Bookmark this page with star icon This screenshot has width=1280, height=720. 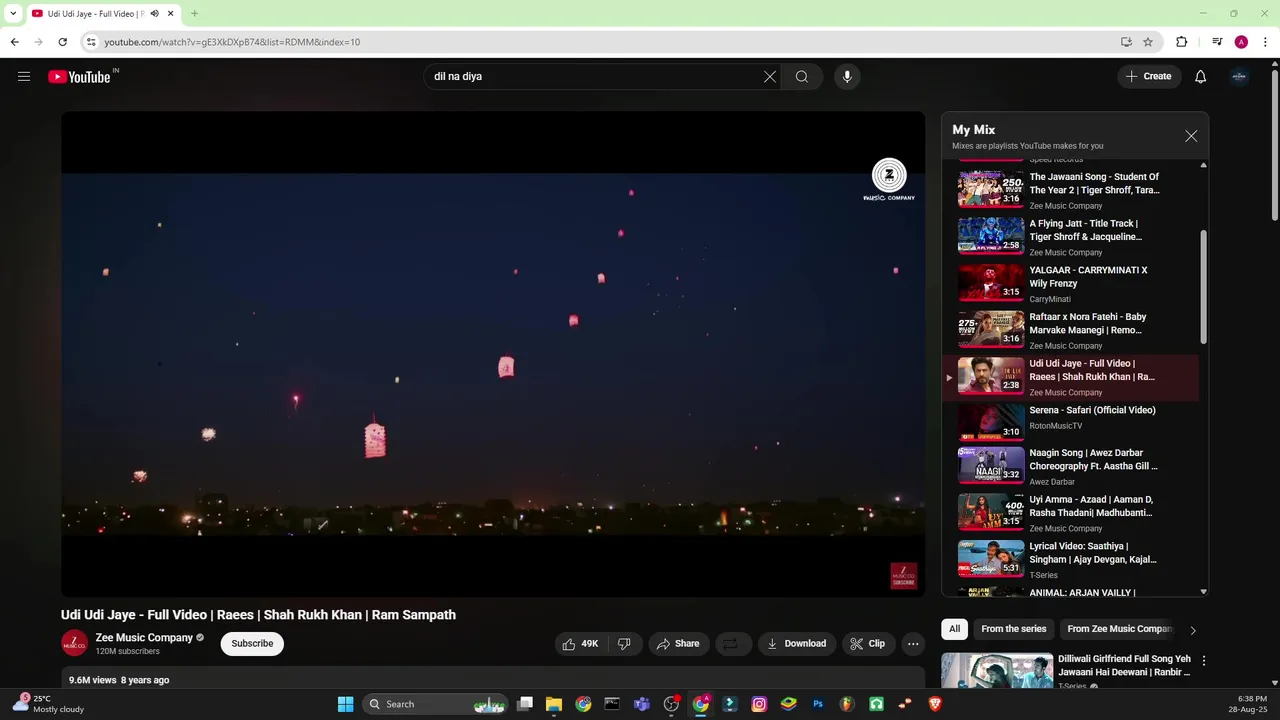tap(1148, 42)
